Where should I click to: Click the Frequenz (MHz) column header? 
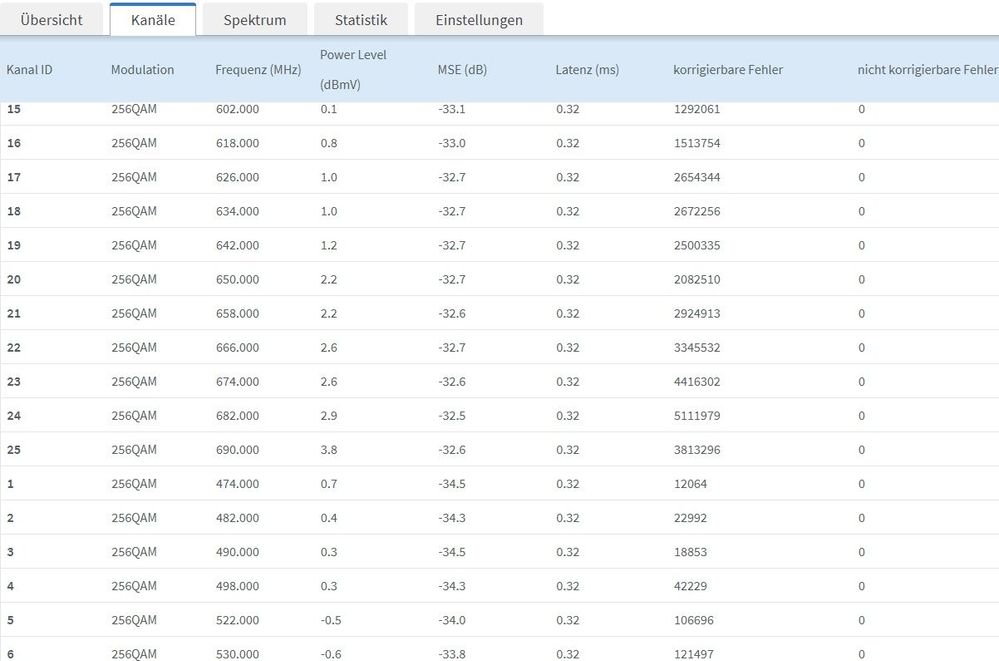point(258,69)
